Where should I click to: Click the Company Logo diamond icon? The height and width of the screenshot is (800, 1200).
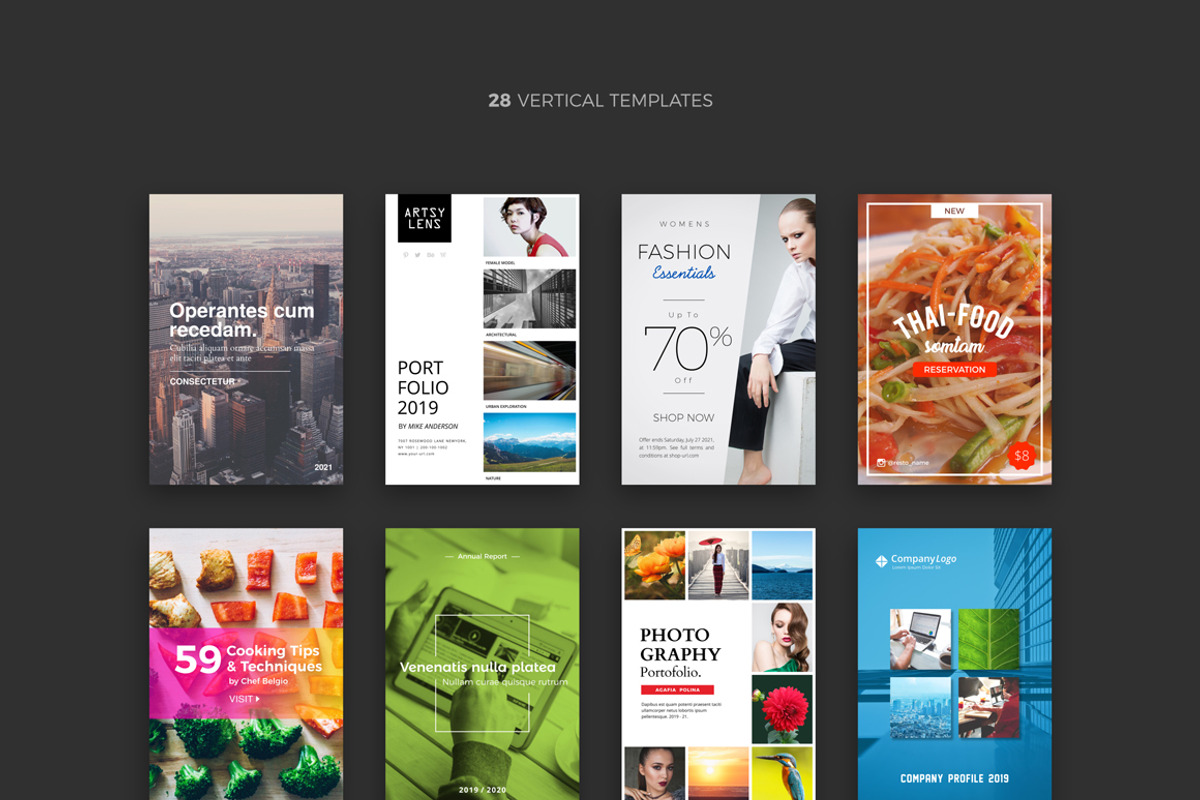881,561
